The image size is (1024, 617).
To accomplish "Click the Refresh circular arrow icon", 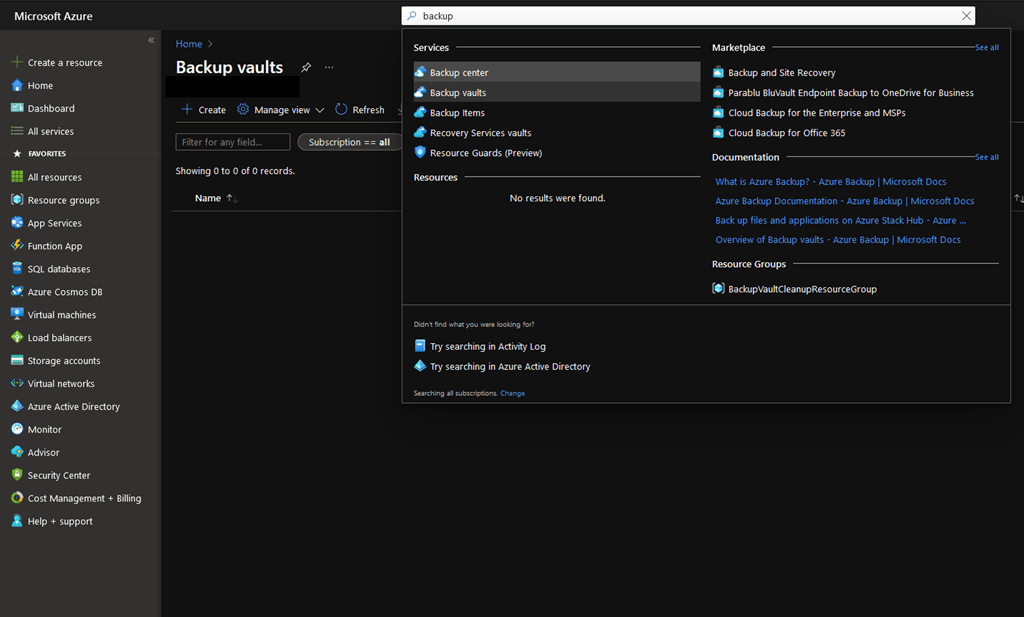I will [x=341, y=109].
